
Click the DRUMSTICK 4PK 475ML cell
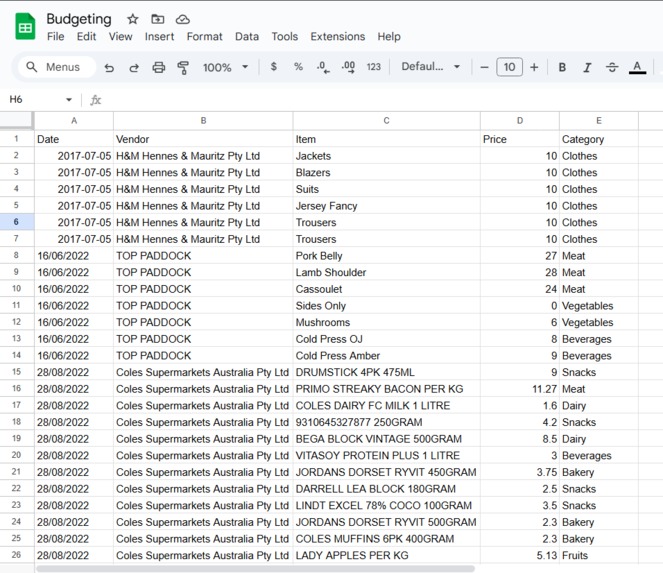click(x=386, y=372)
